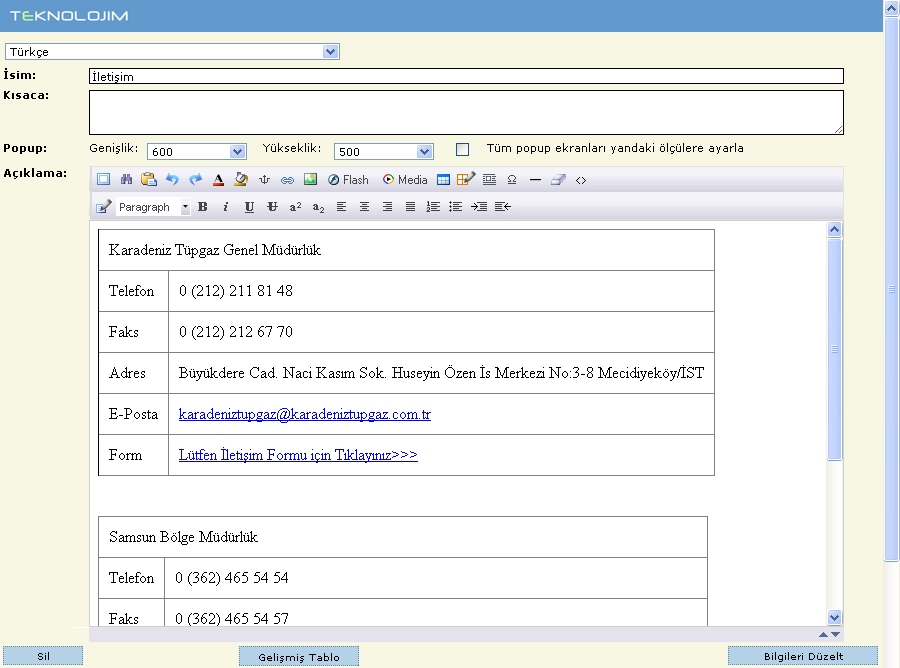Click the editor vertical scrollbar thumb
This screenshot has width=900, height=668.
tap(835, 349)
